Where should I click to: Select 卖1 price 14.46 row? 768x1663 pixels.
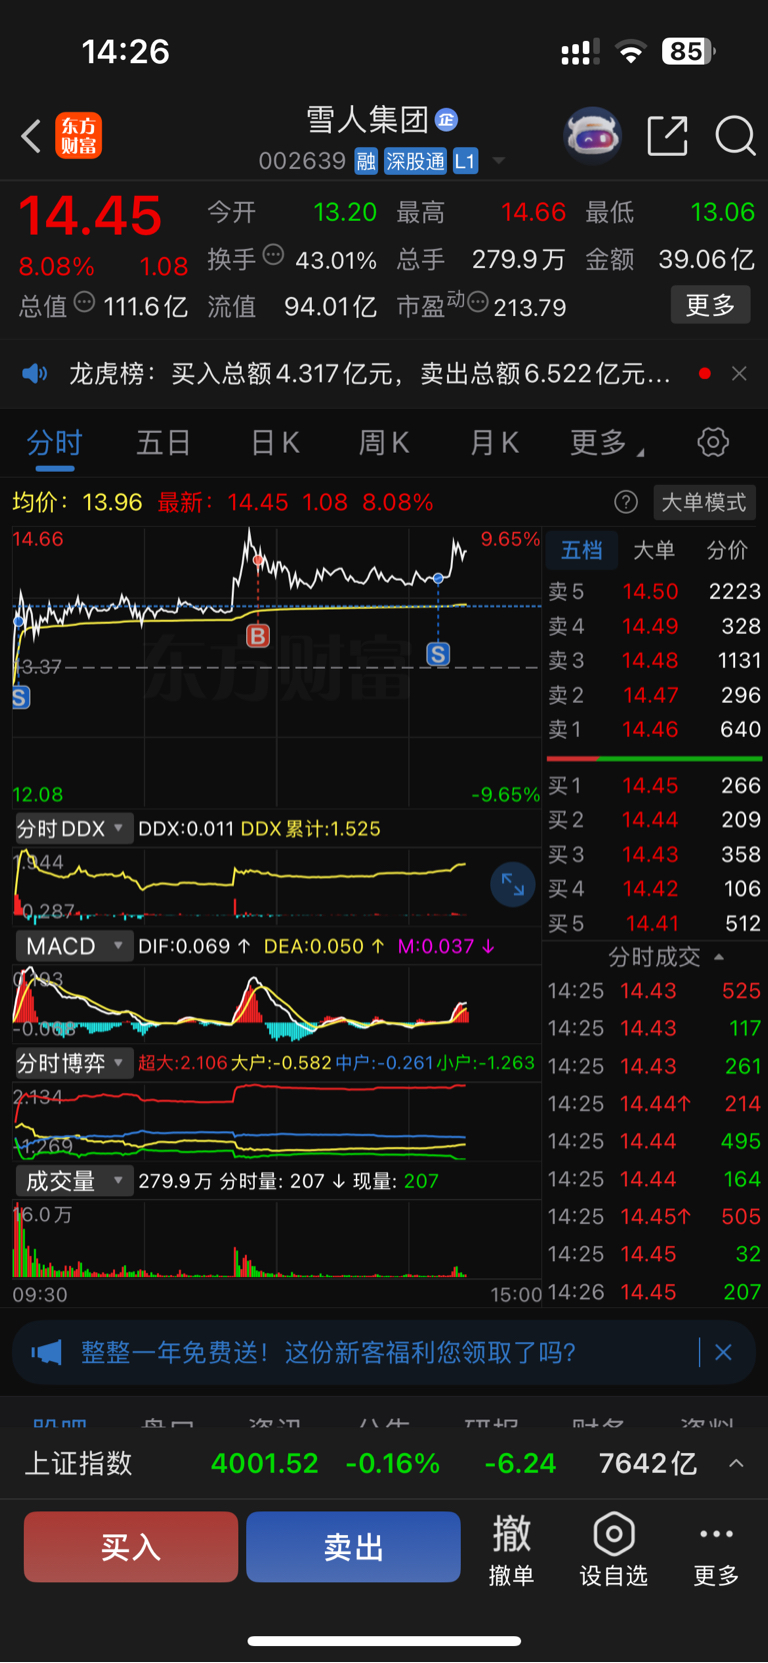point(654,730)
